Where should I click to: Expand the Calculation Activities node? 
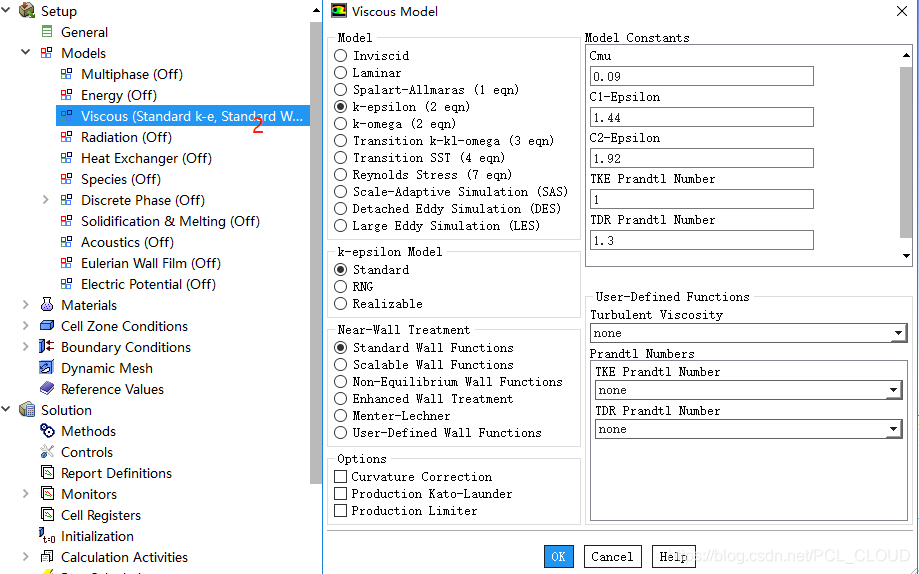26,556
